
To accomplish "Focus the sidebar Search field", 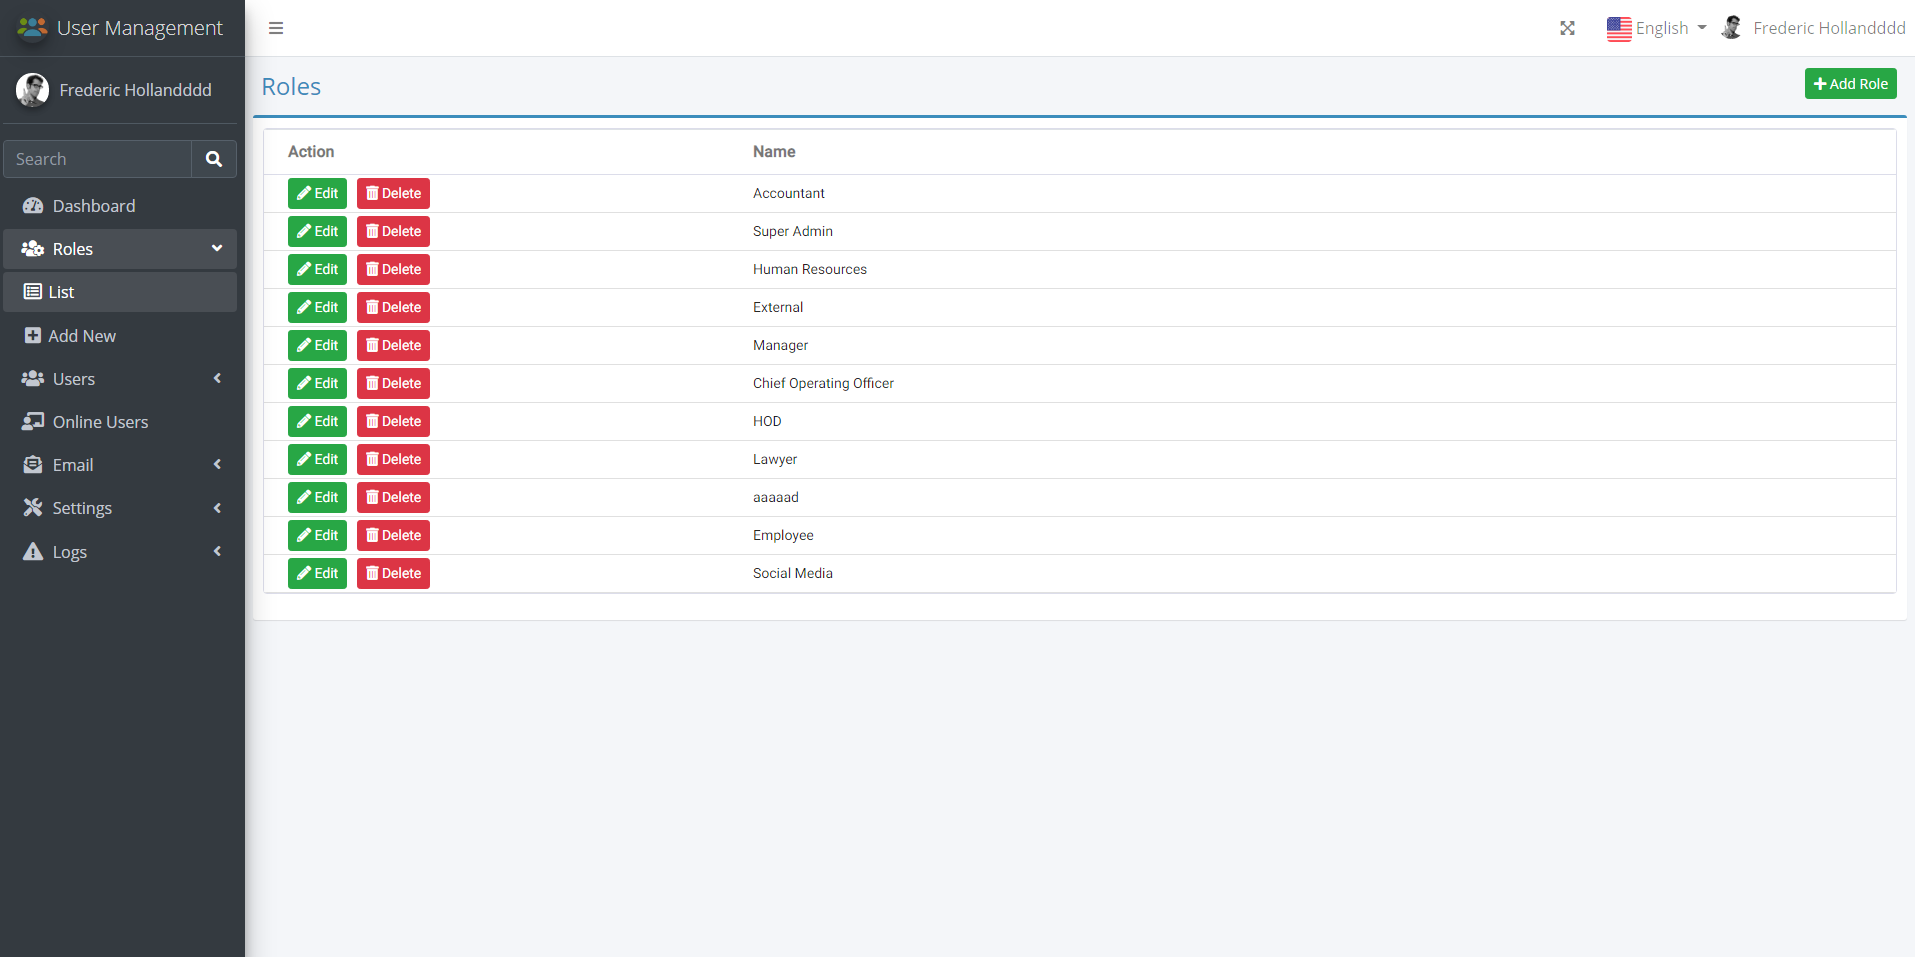I will click(98, 159).
